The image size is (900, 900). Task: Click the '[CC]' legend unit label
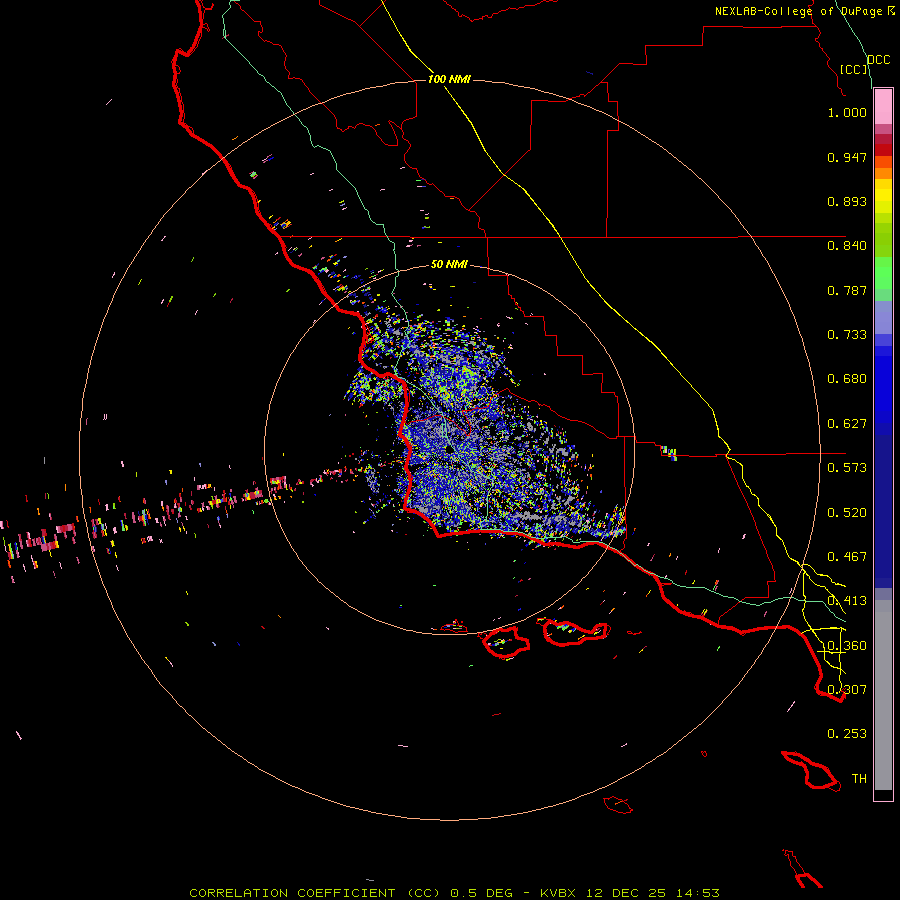(854, 69)
